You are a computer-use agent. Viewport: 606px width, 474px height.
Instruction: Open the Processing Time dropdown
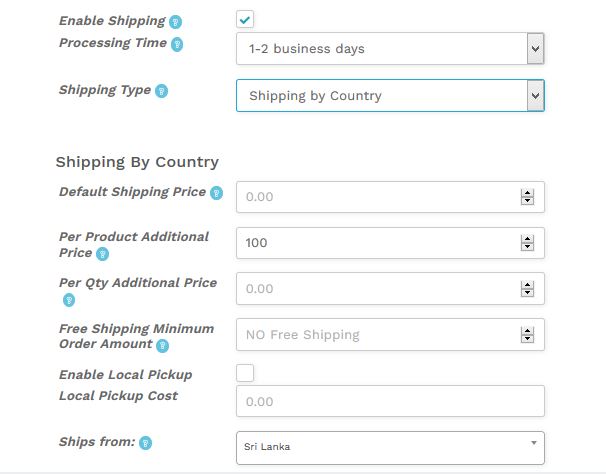[x=390, y=49]
